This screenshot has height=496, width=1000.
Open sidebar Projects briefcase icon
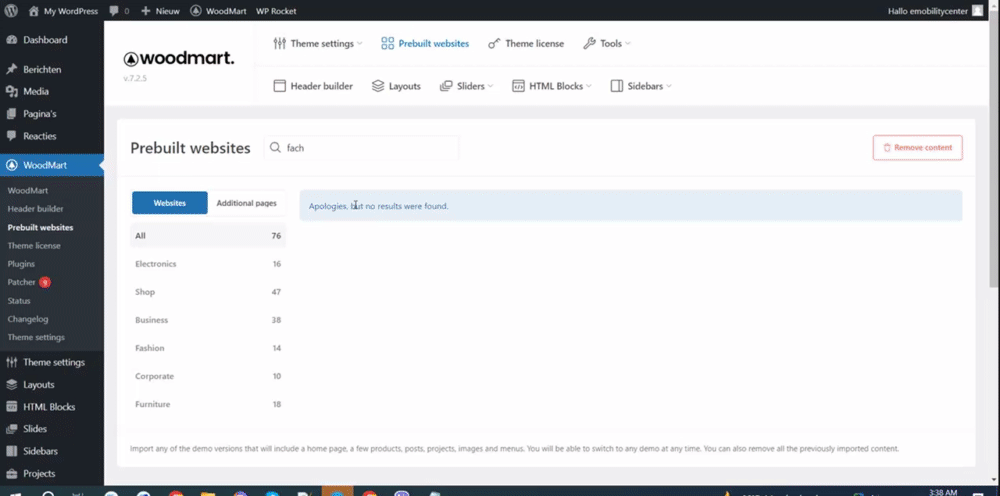pos(11,473)
